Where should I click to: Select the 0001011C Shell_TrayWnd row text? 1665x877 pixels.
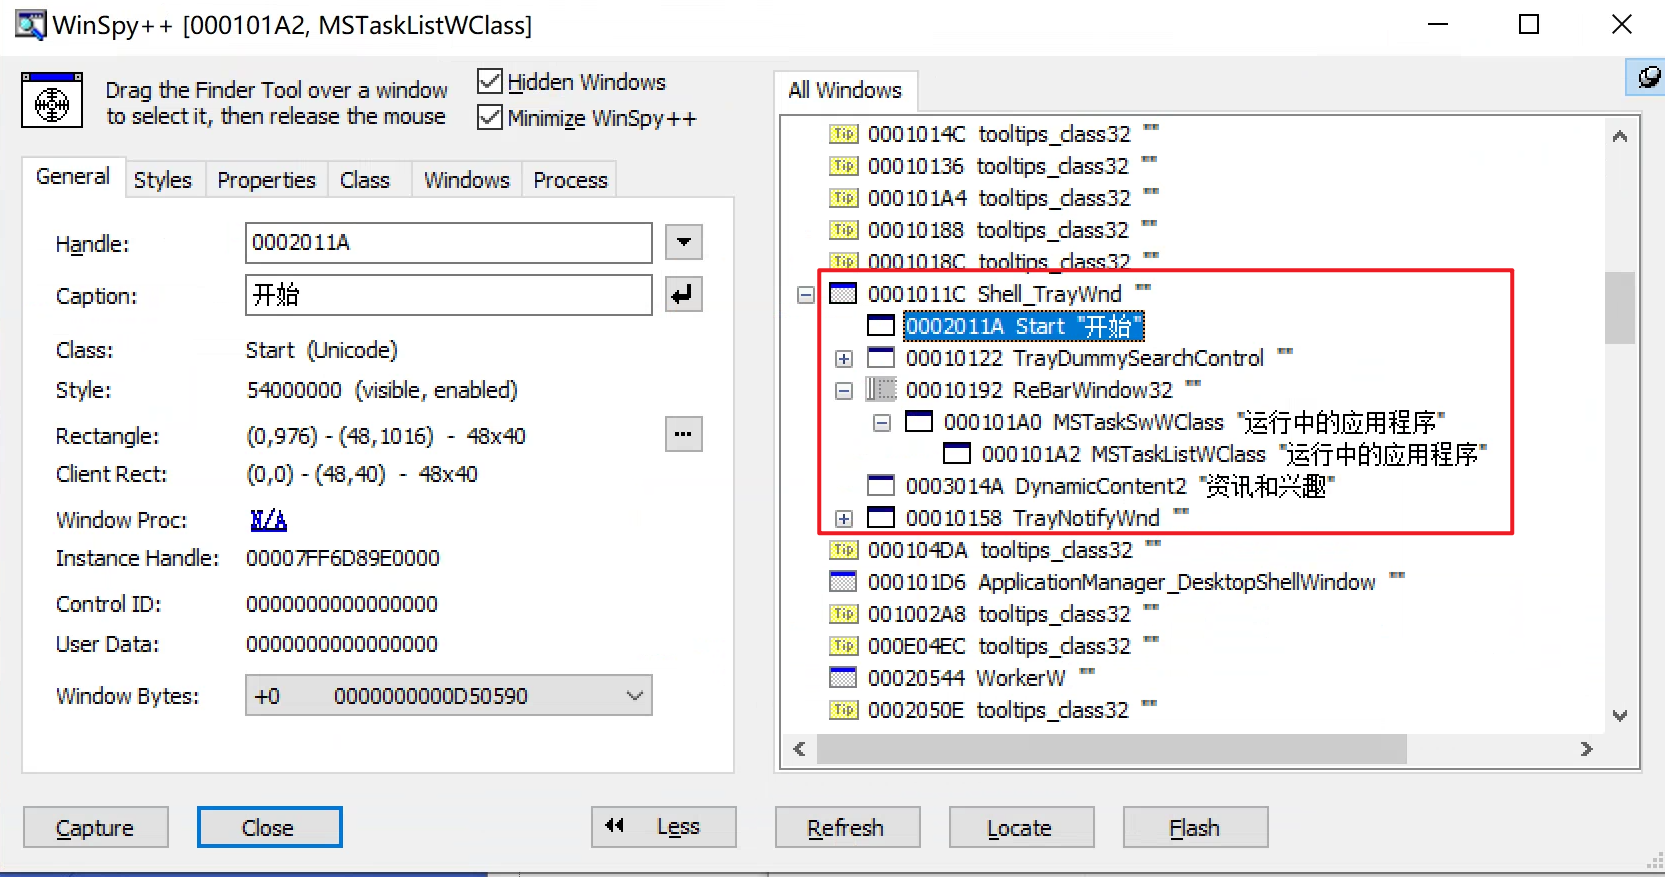[1010, 294]
